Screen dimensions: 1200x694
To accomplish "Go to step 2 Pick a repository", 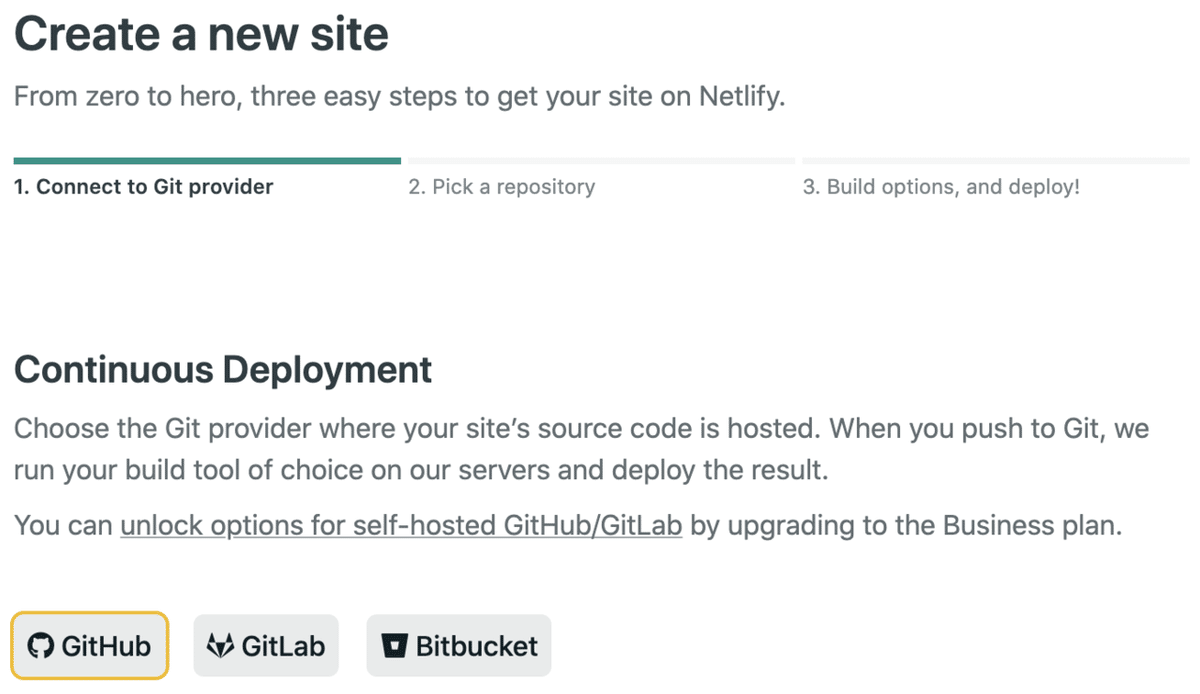I will pyautogui.click(x=501, y=187).
